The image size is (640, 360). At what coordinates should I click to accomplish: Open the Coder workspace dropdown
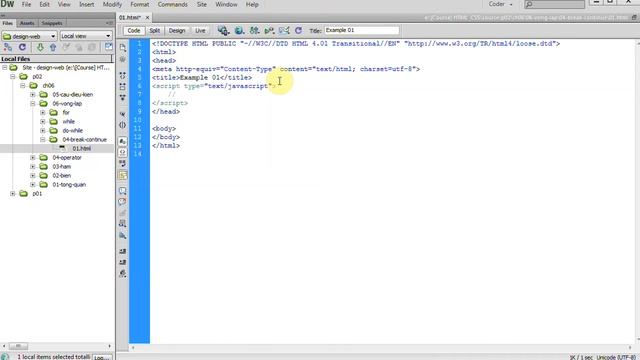500,4
